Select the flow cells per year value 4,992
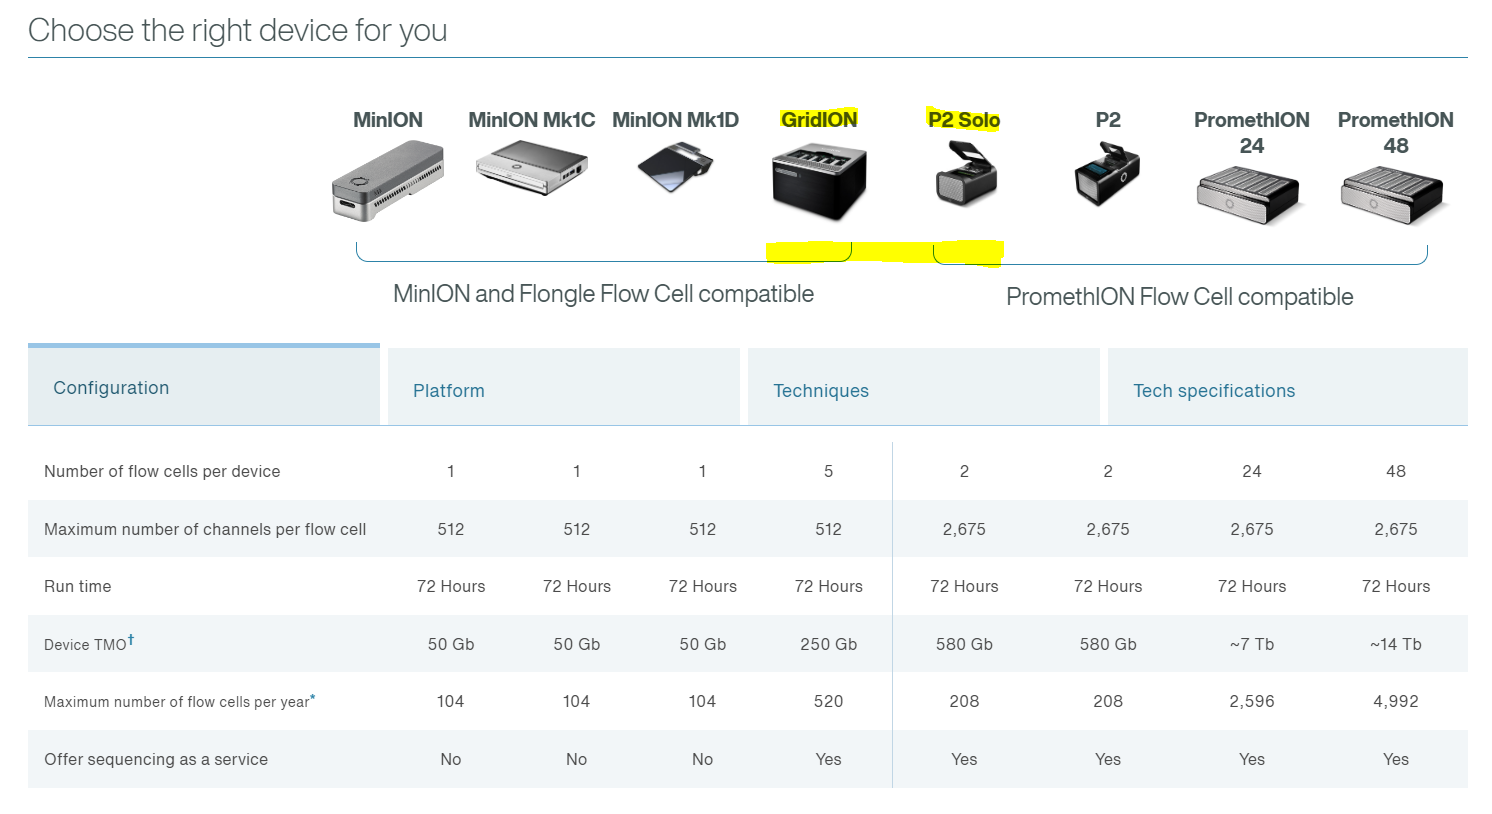This screenshot has width=1492, height=814. coord(1396,701)
